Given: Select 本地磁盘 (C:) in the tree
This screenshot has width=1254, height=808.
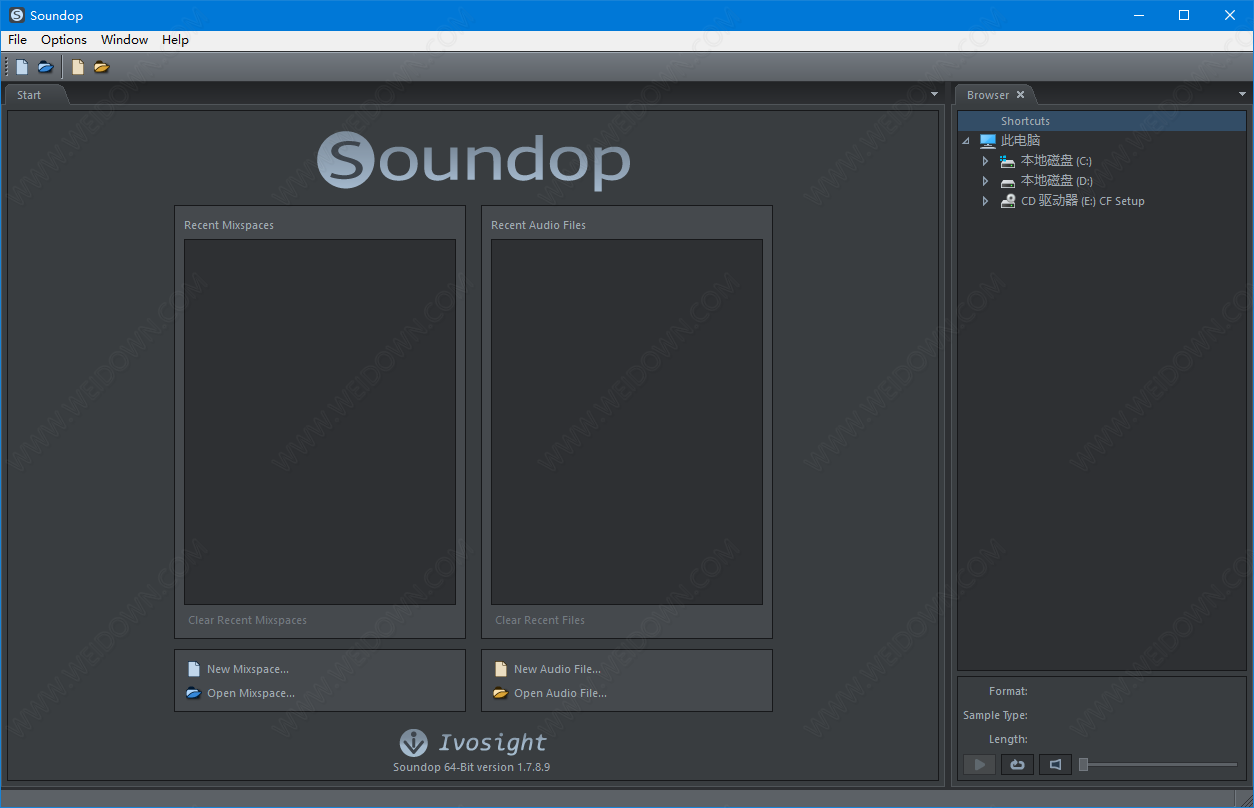Looking at the screenshot, I should tap(1056, 161).
